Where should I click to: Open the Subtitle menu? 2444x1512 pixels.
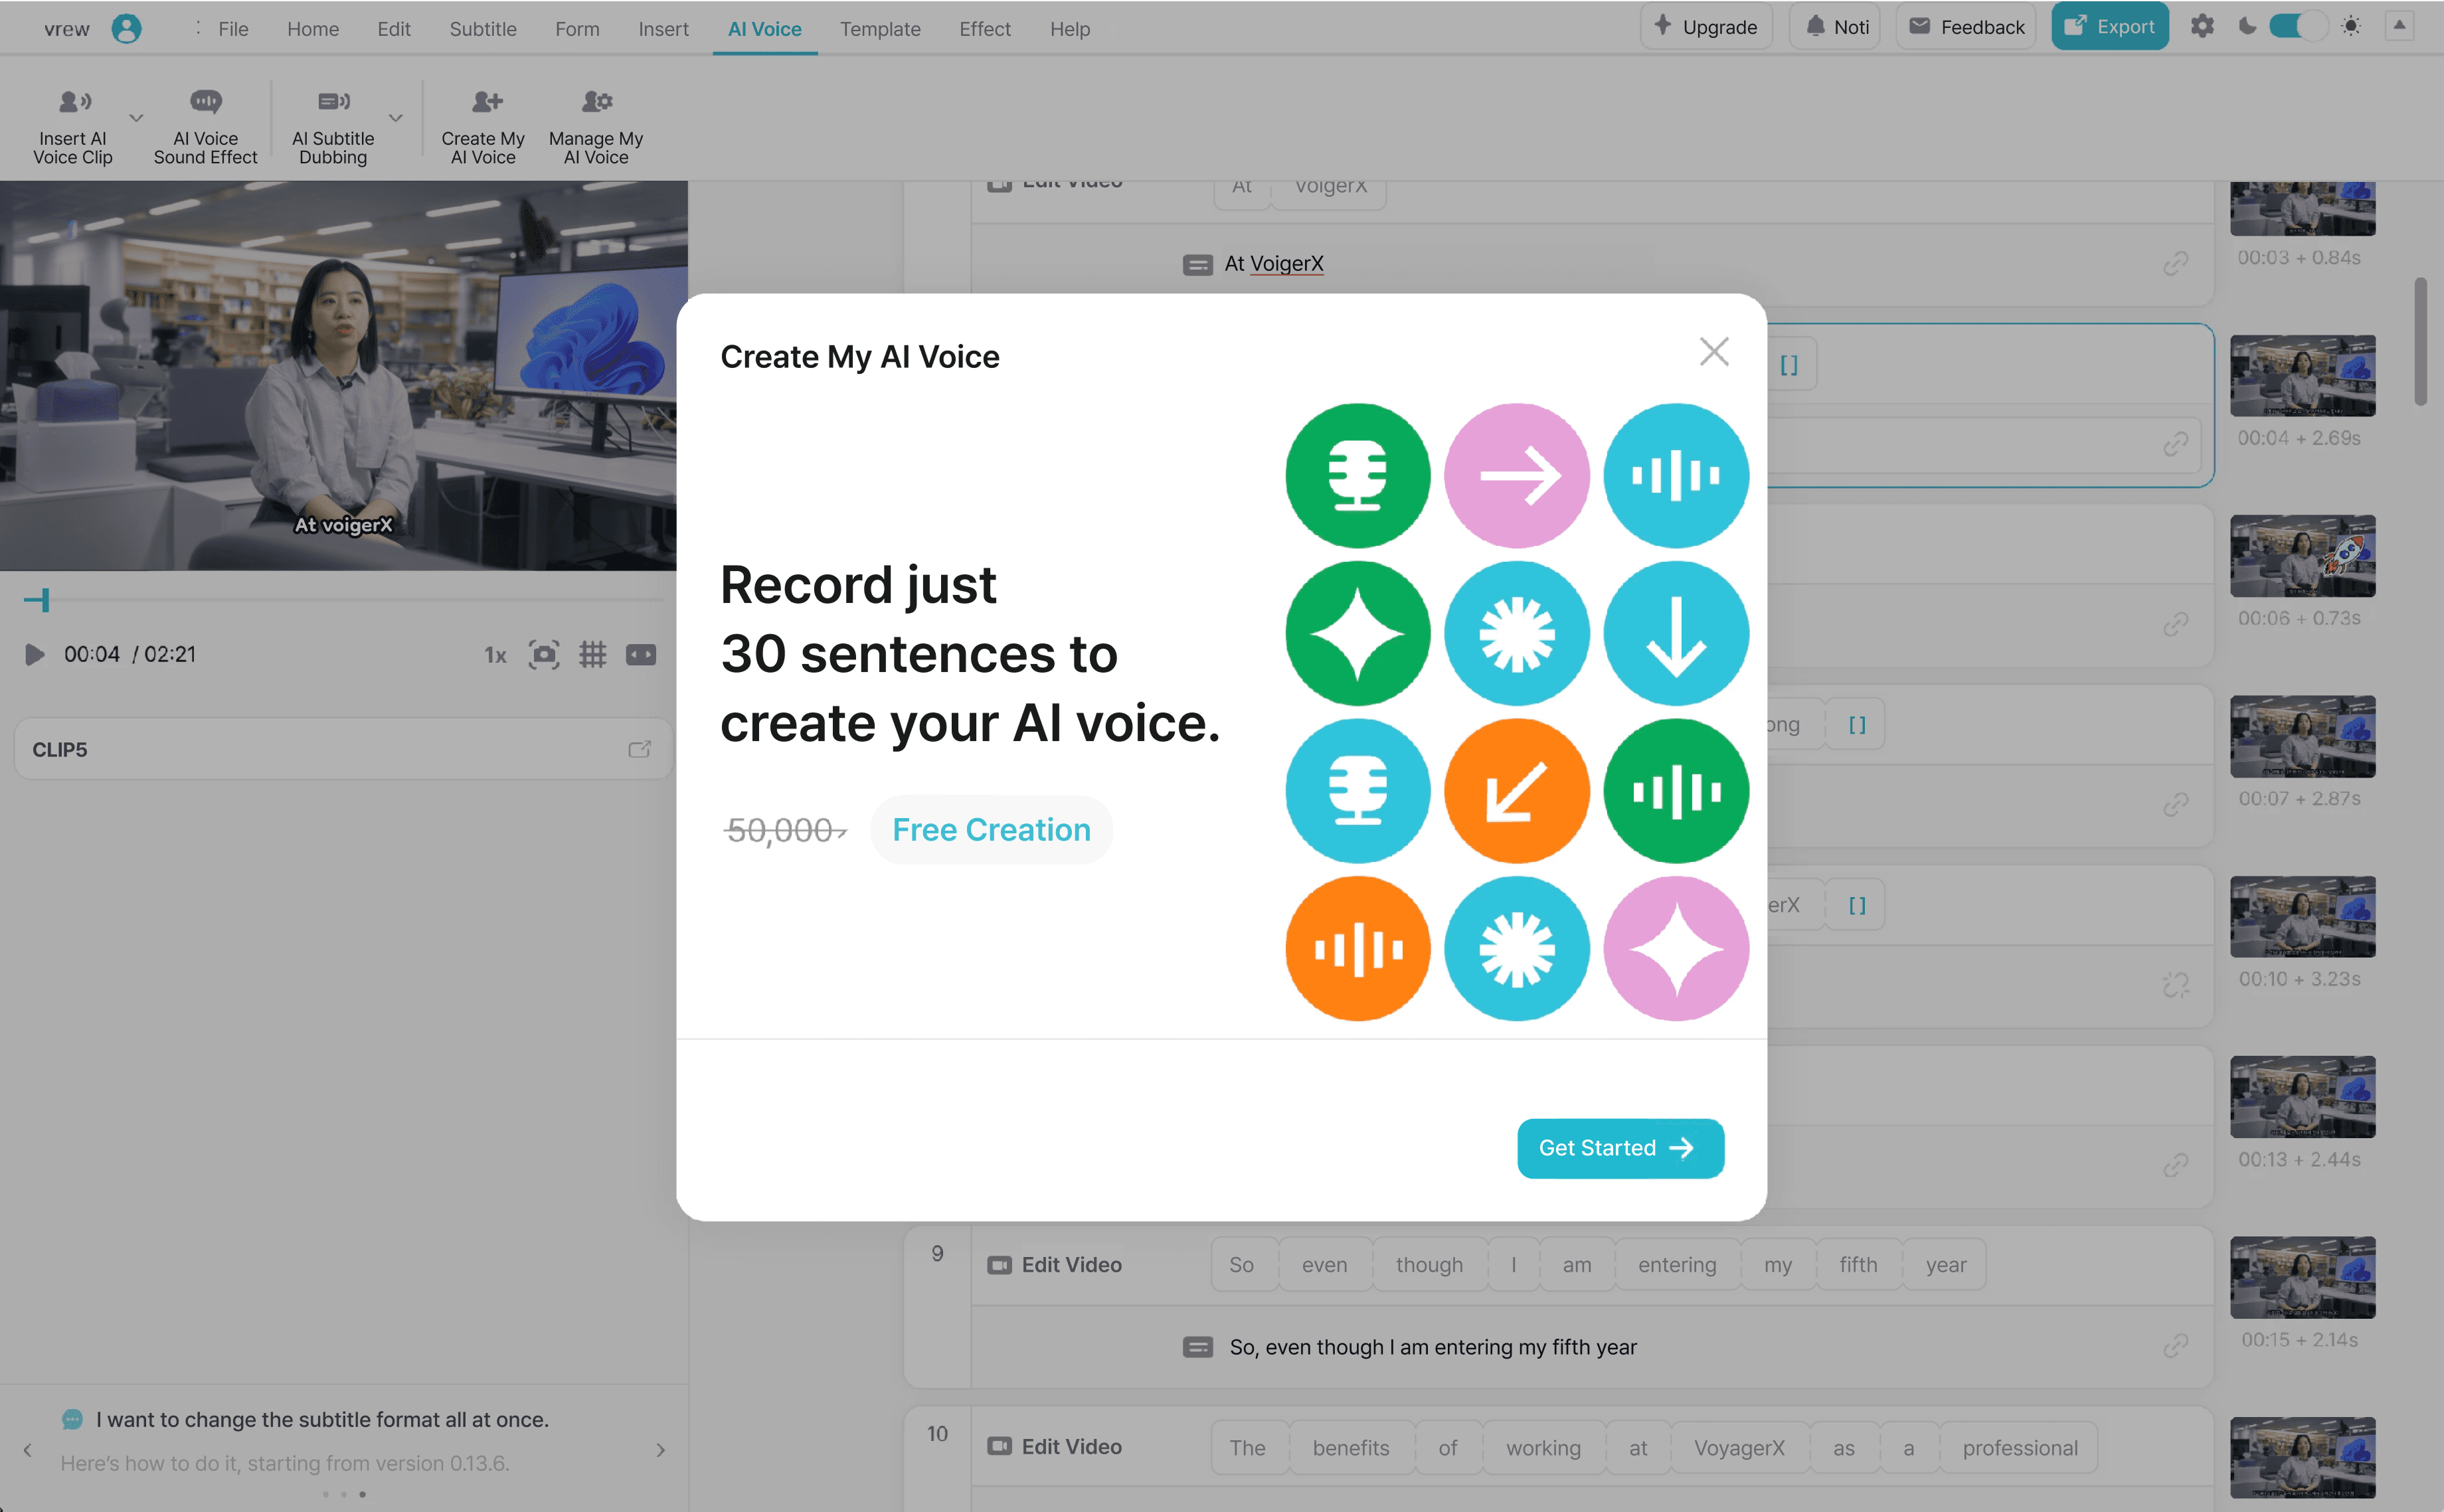[483, 29]
